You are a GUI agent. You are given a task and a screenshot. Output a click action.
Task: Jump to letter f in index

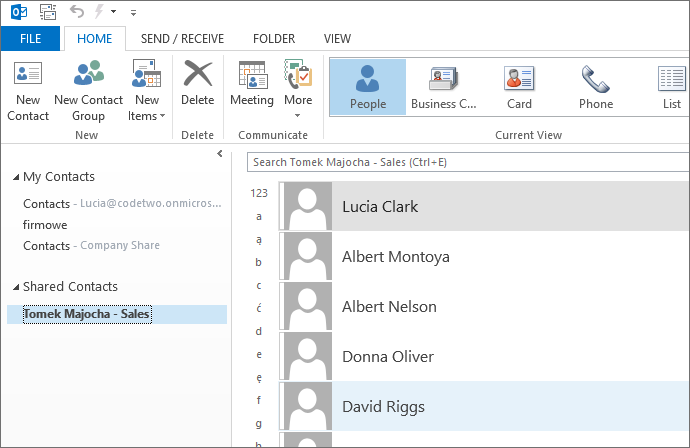coord(259,400)
